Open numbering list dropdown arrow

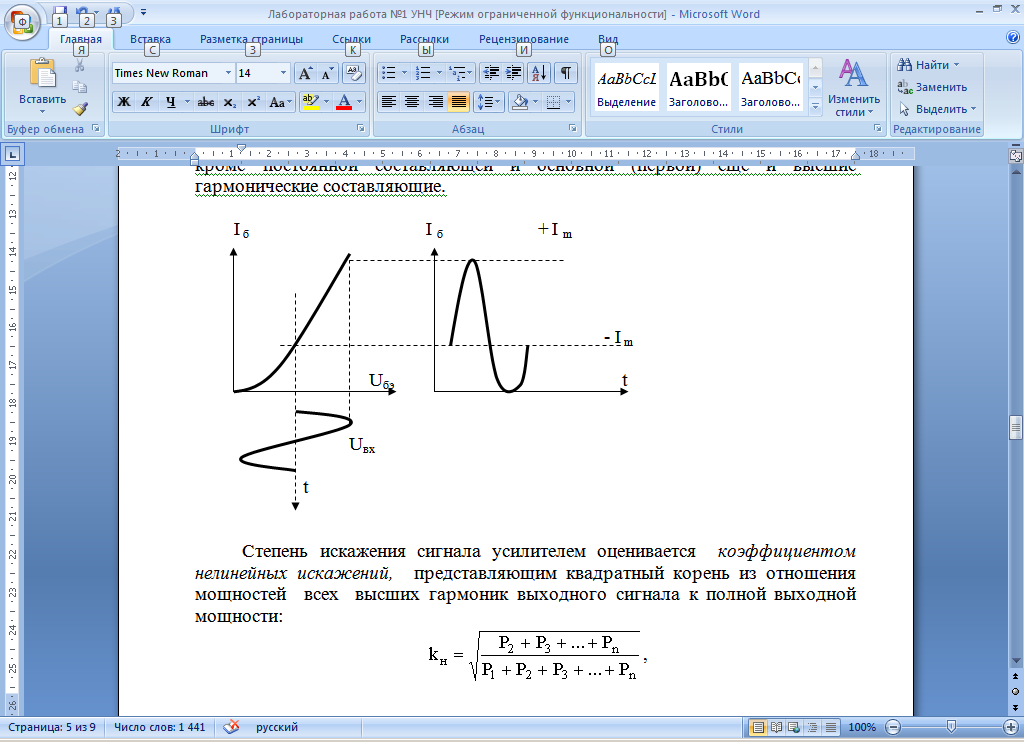tap(439, 73)
